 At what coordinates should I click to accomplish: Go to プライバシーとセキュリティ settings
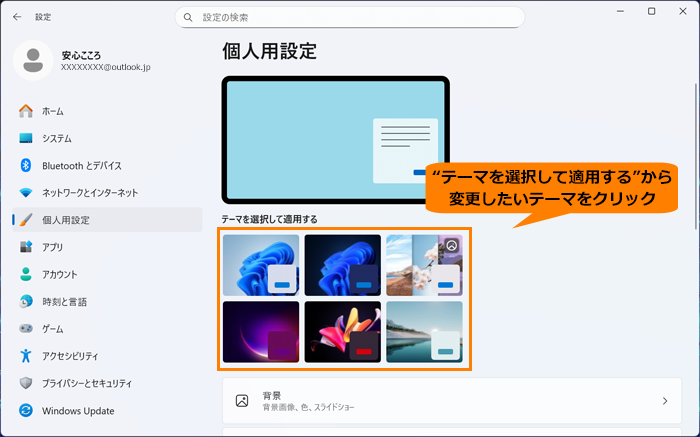tap(107, 383)
